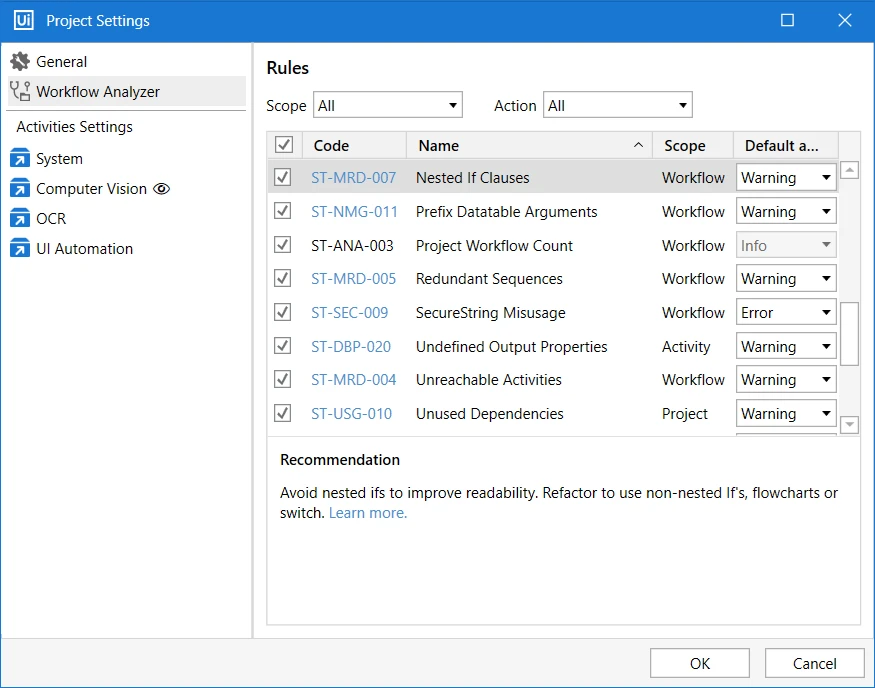This screenshot has height=688, width=875.
Task: Sort rules by the Code column header
Action: (x=354, y=145)
